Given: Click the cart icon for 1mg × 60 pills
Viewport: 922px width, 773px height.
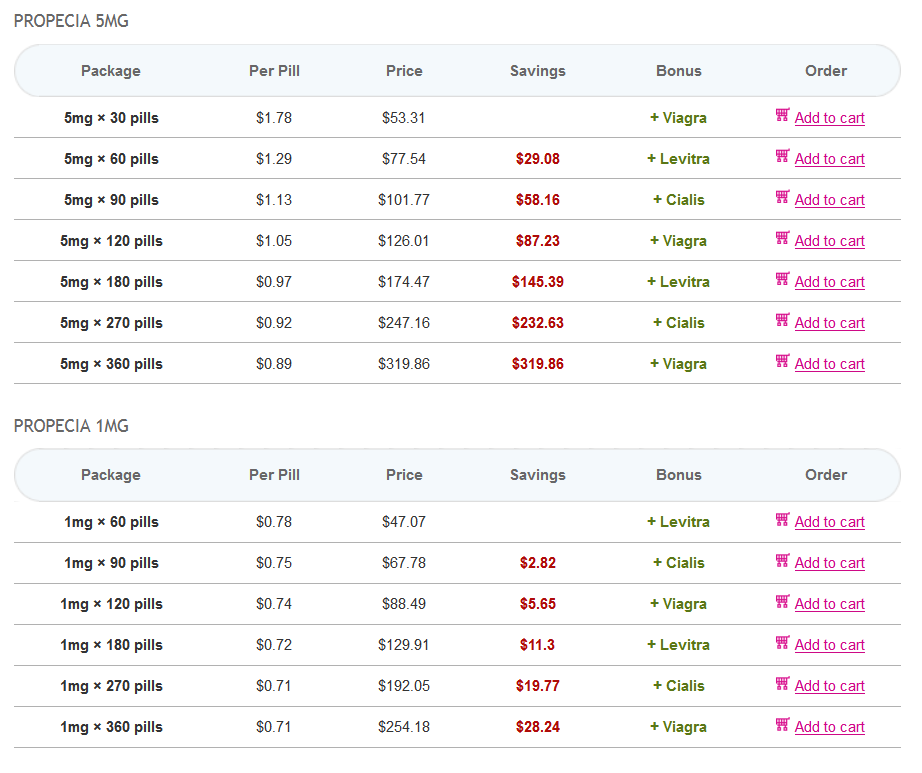Looking at the screenshot, I should tap(782, 520).
